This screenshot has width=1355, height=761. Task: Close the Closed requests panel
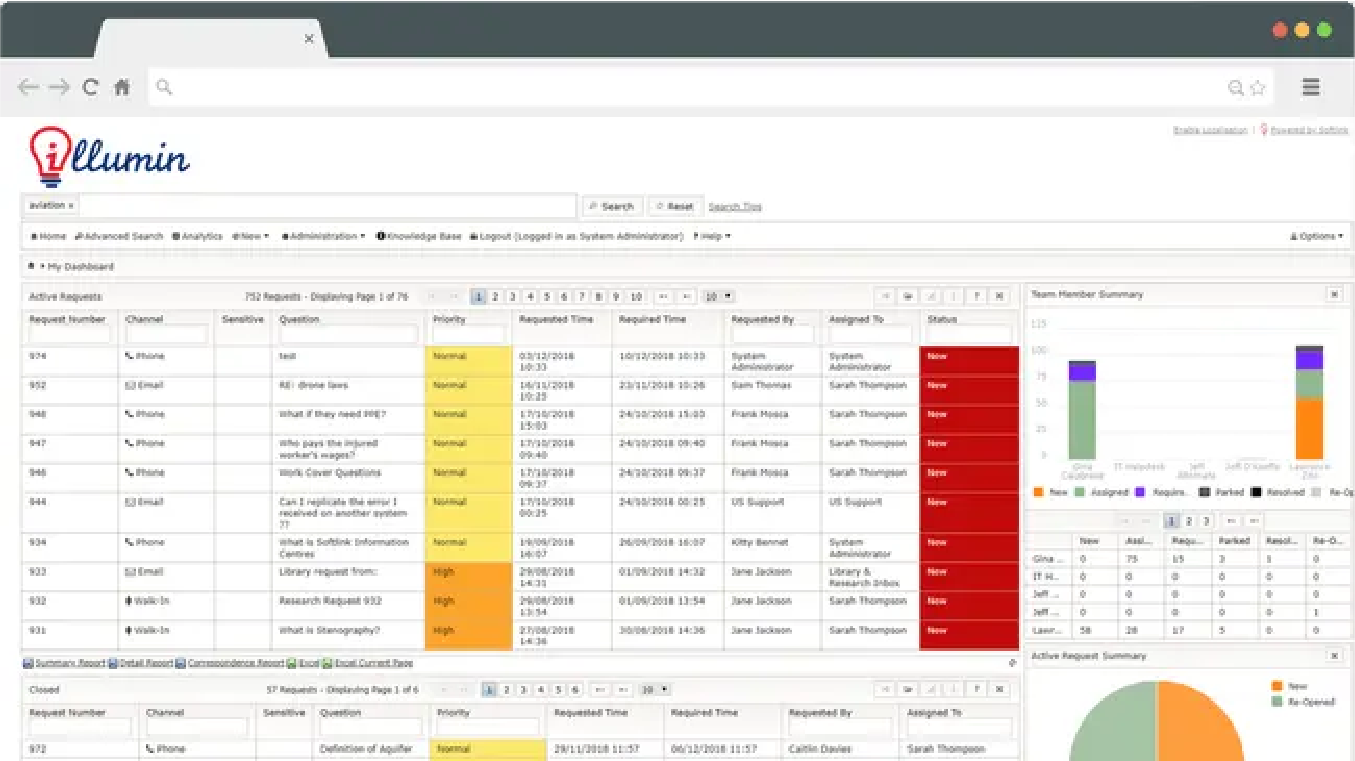pyautogui.click(x=999, y=689)
